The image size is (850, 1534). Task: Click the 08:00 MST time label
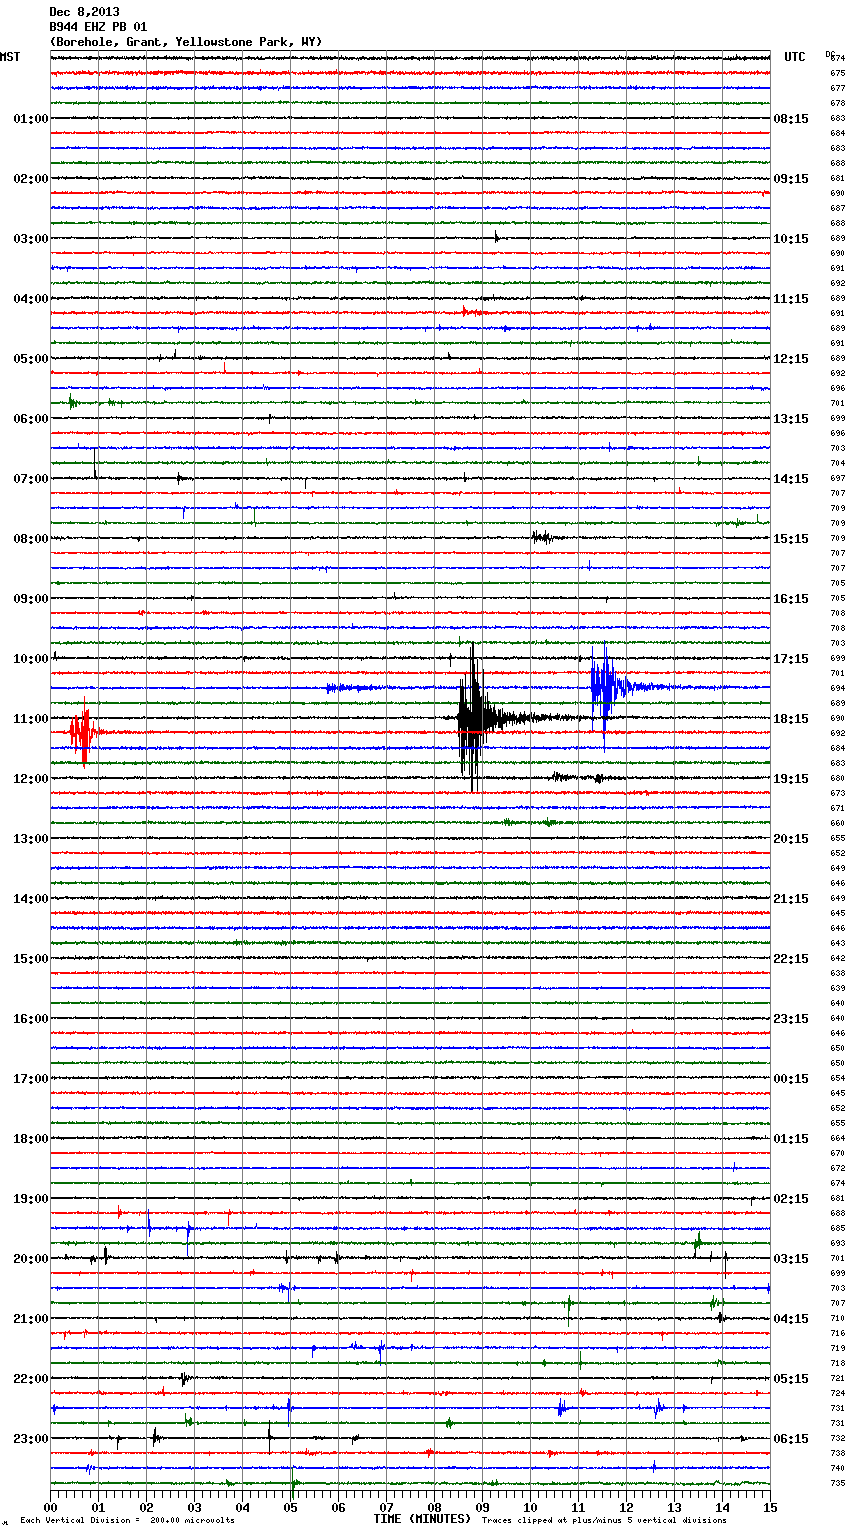click(x=31, y=539)
